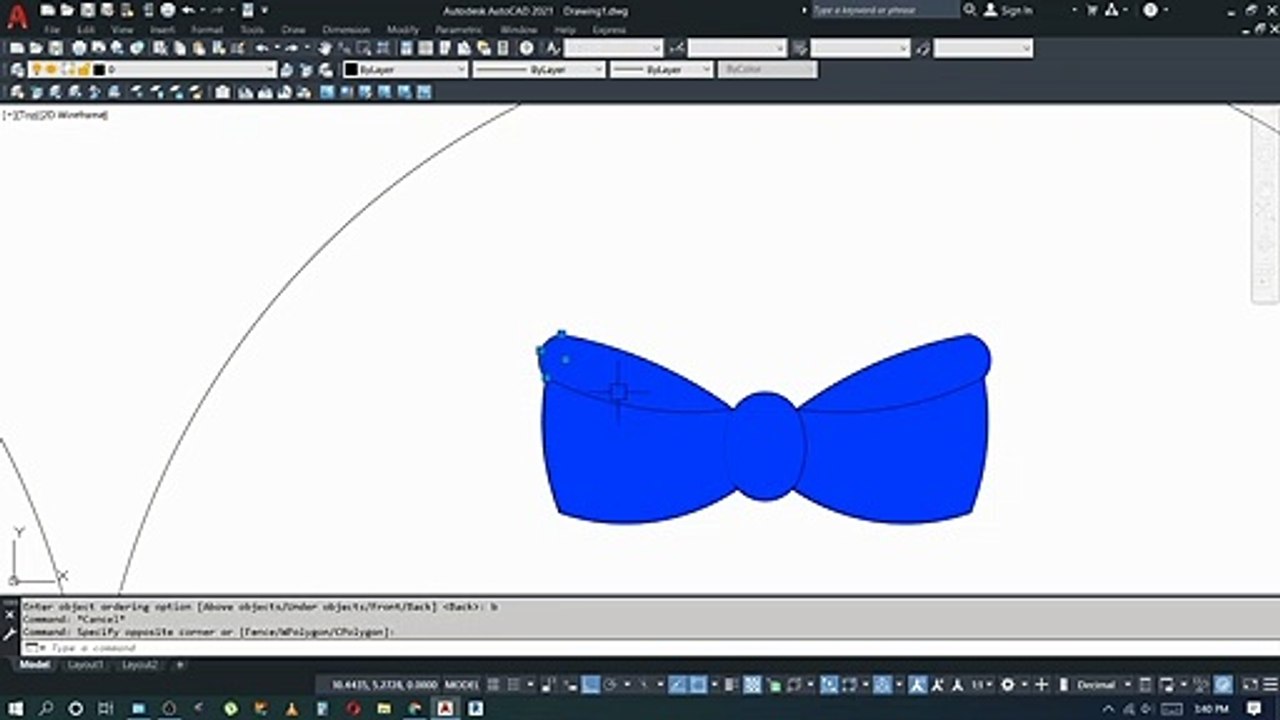Open the text style dropdown
Viewport: 1280px width, 720px height.
pos(656,48)
